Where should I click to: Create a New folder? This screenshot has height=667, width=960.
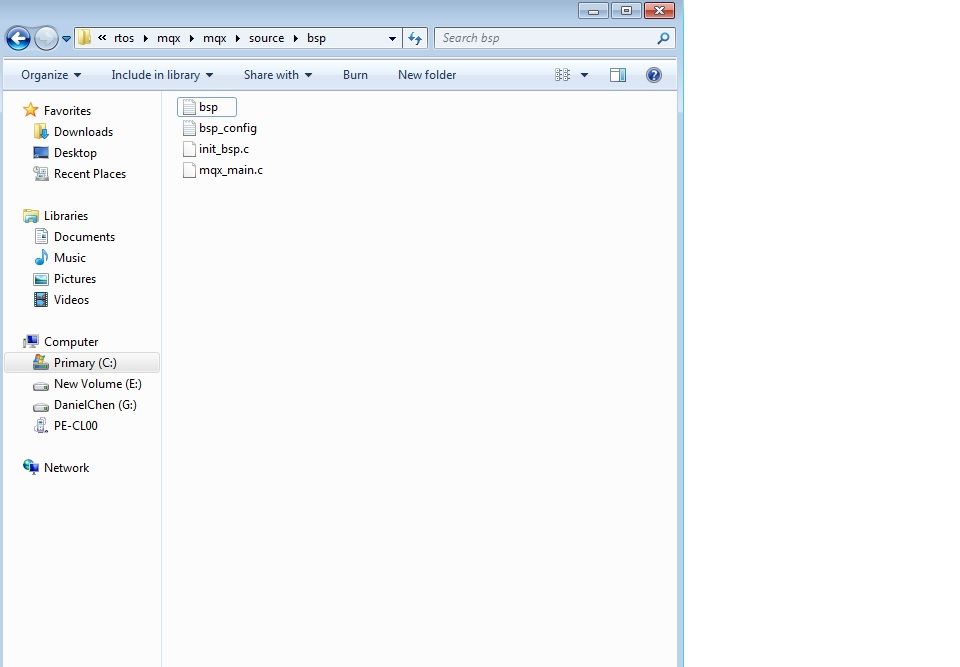[427, 75]
